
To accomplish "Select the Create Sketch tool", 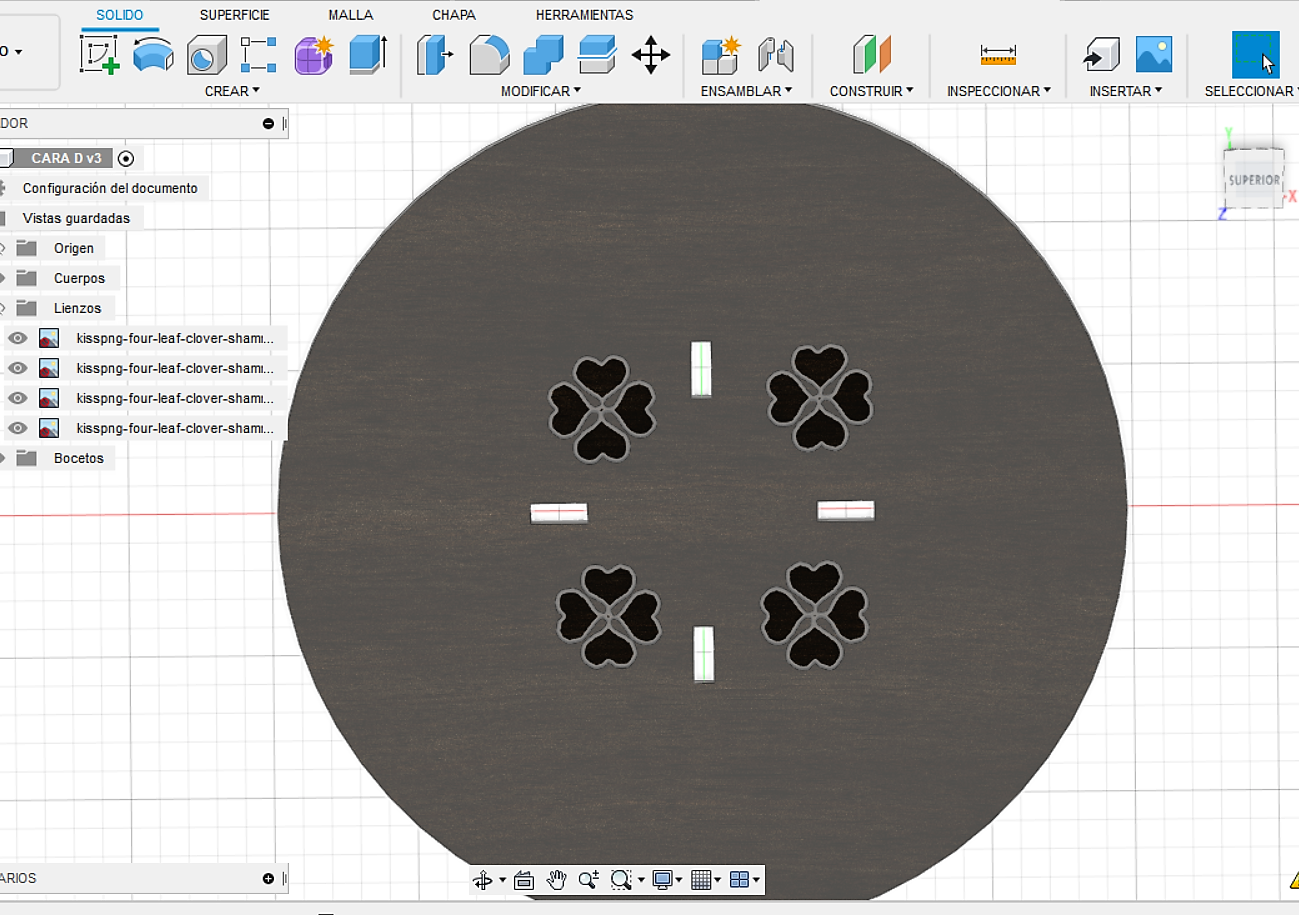I will [x=100, y=54].
